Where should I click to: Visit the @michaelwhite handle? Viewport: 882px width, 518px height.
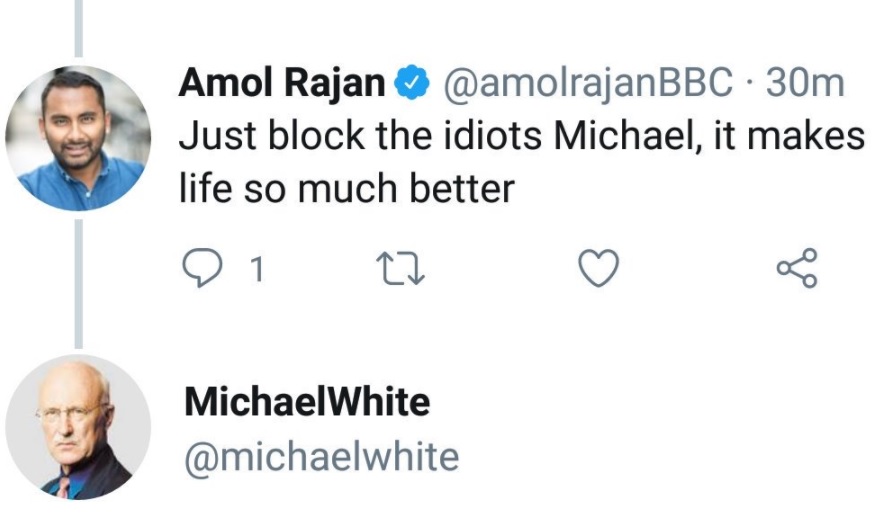pos(322,456)
